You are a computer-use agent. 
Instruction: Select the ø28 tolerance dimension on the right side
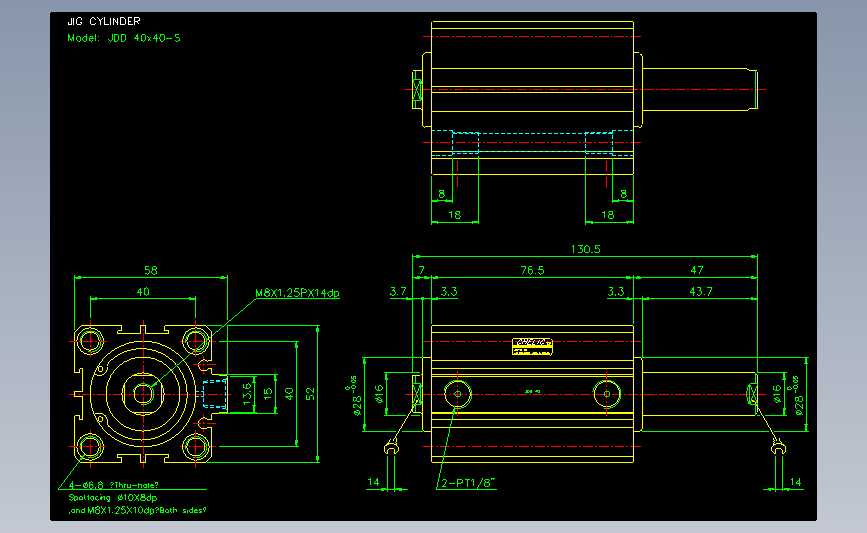(797, 396)
